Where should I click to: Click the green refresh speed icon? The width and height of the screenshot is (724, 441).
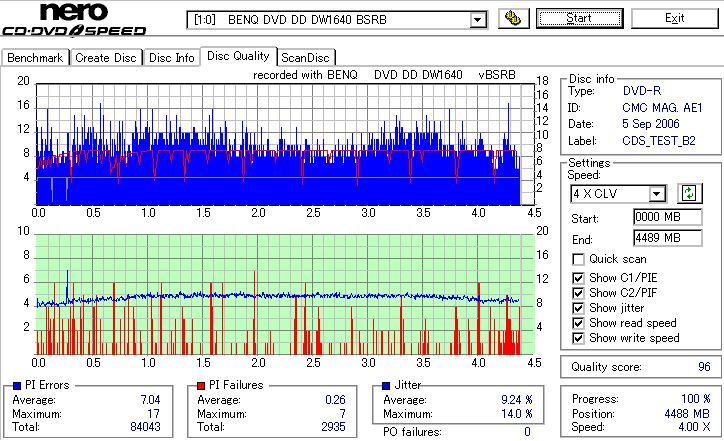pos(689,193)
